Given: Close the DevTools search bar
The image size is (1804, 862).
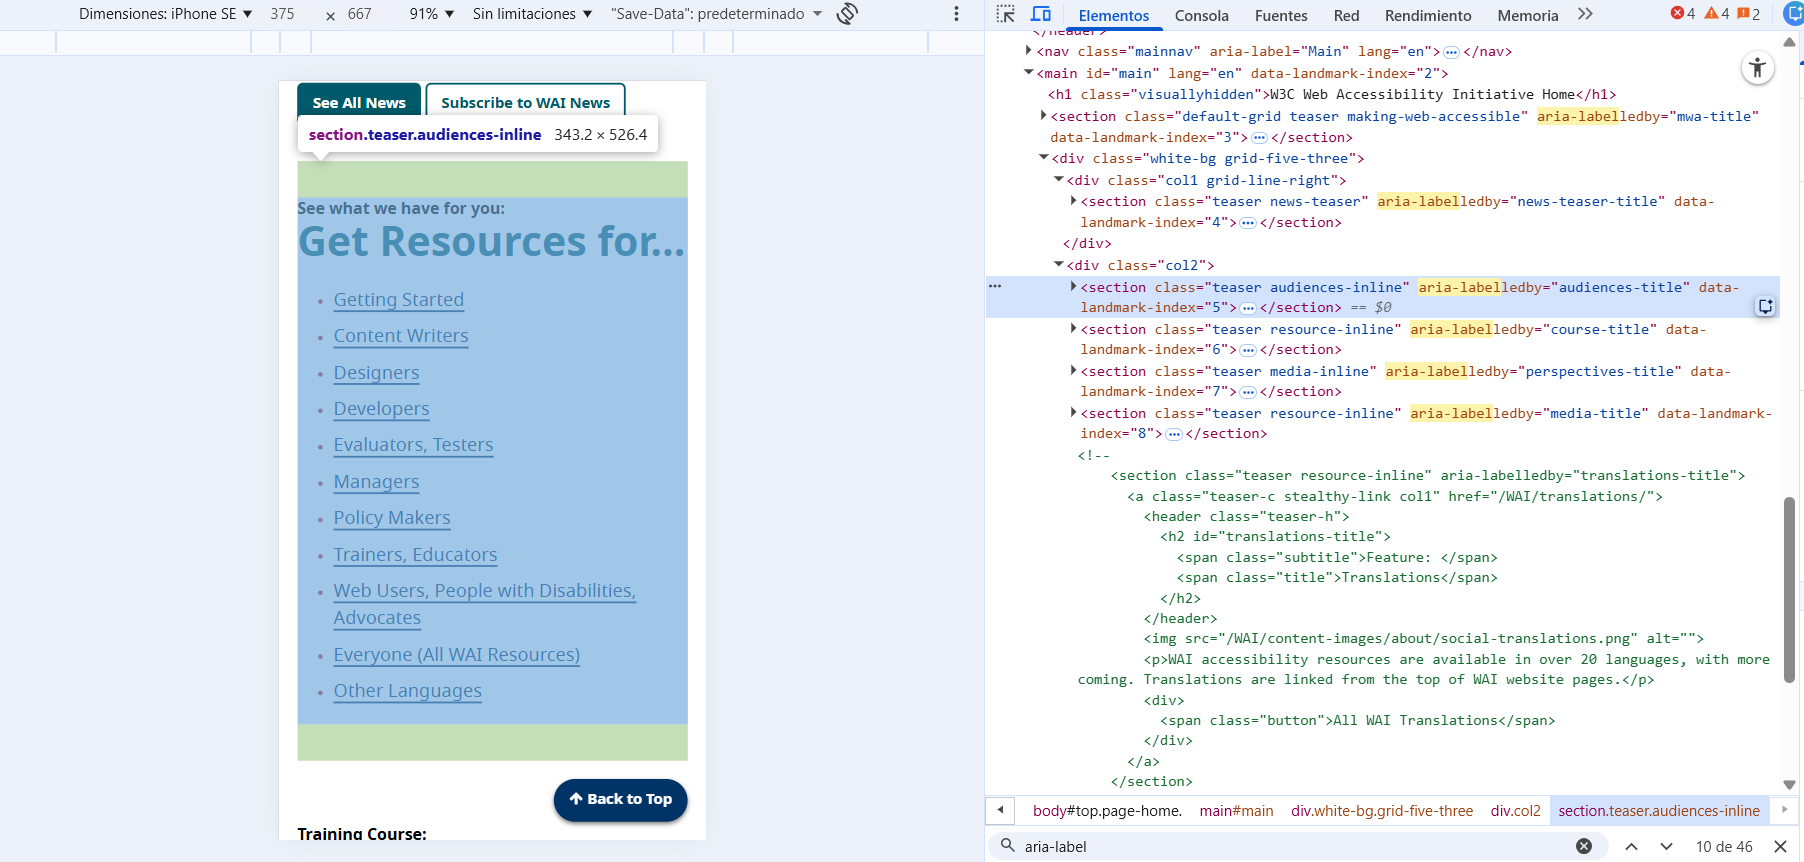Looking at the screenshot, I should (x=1780, y=846).
